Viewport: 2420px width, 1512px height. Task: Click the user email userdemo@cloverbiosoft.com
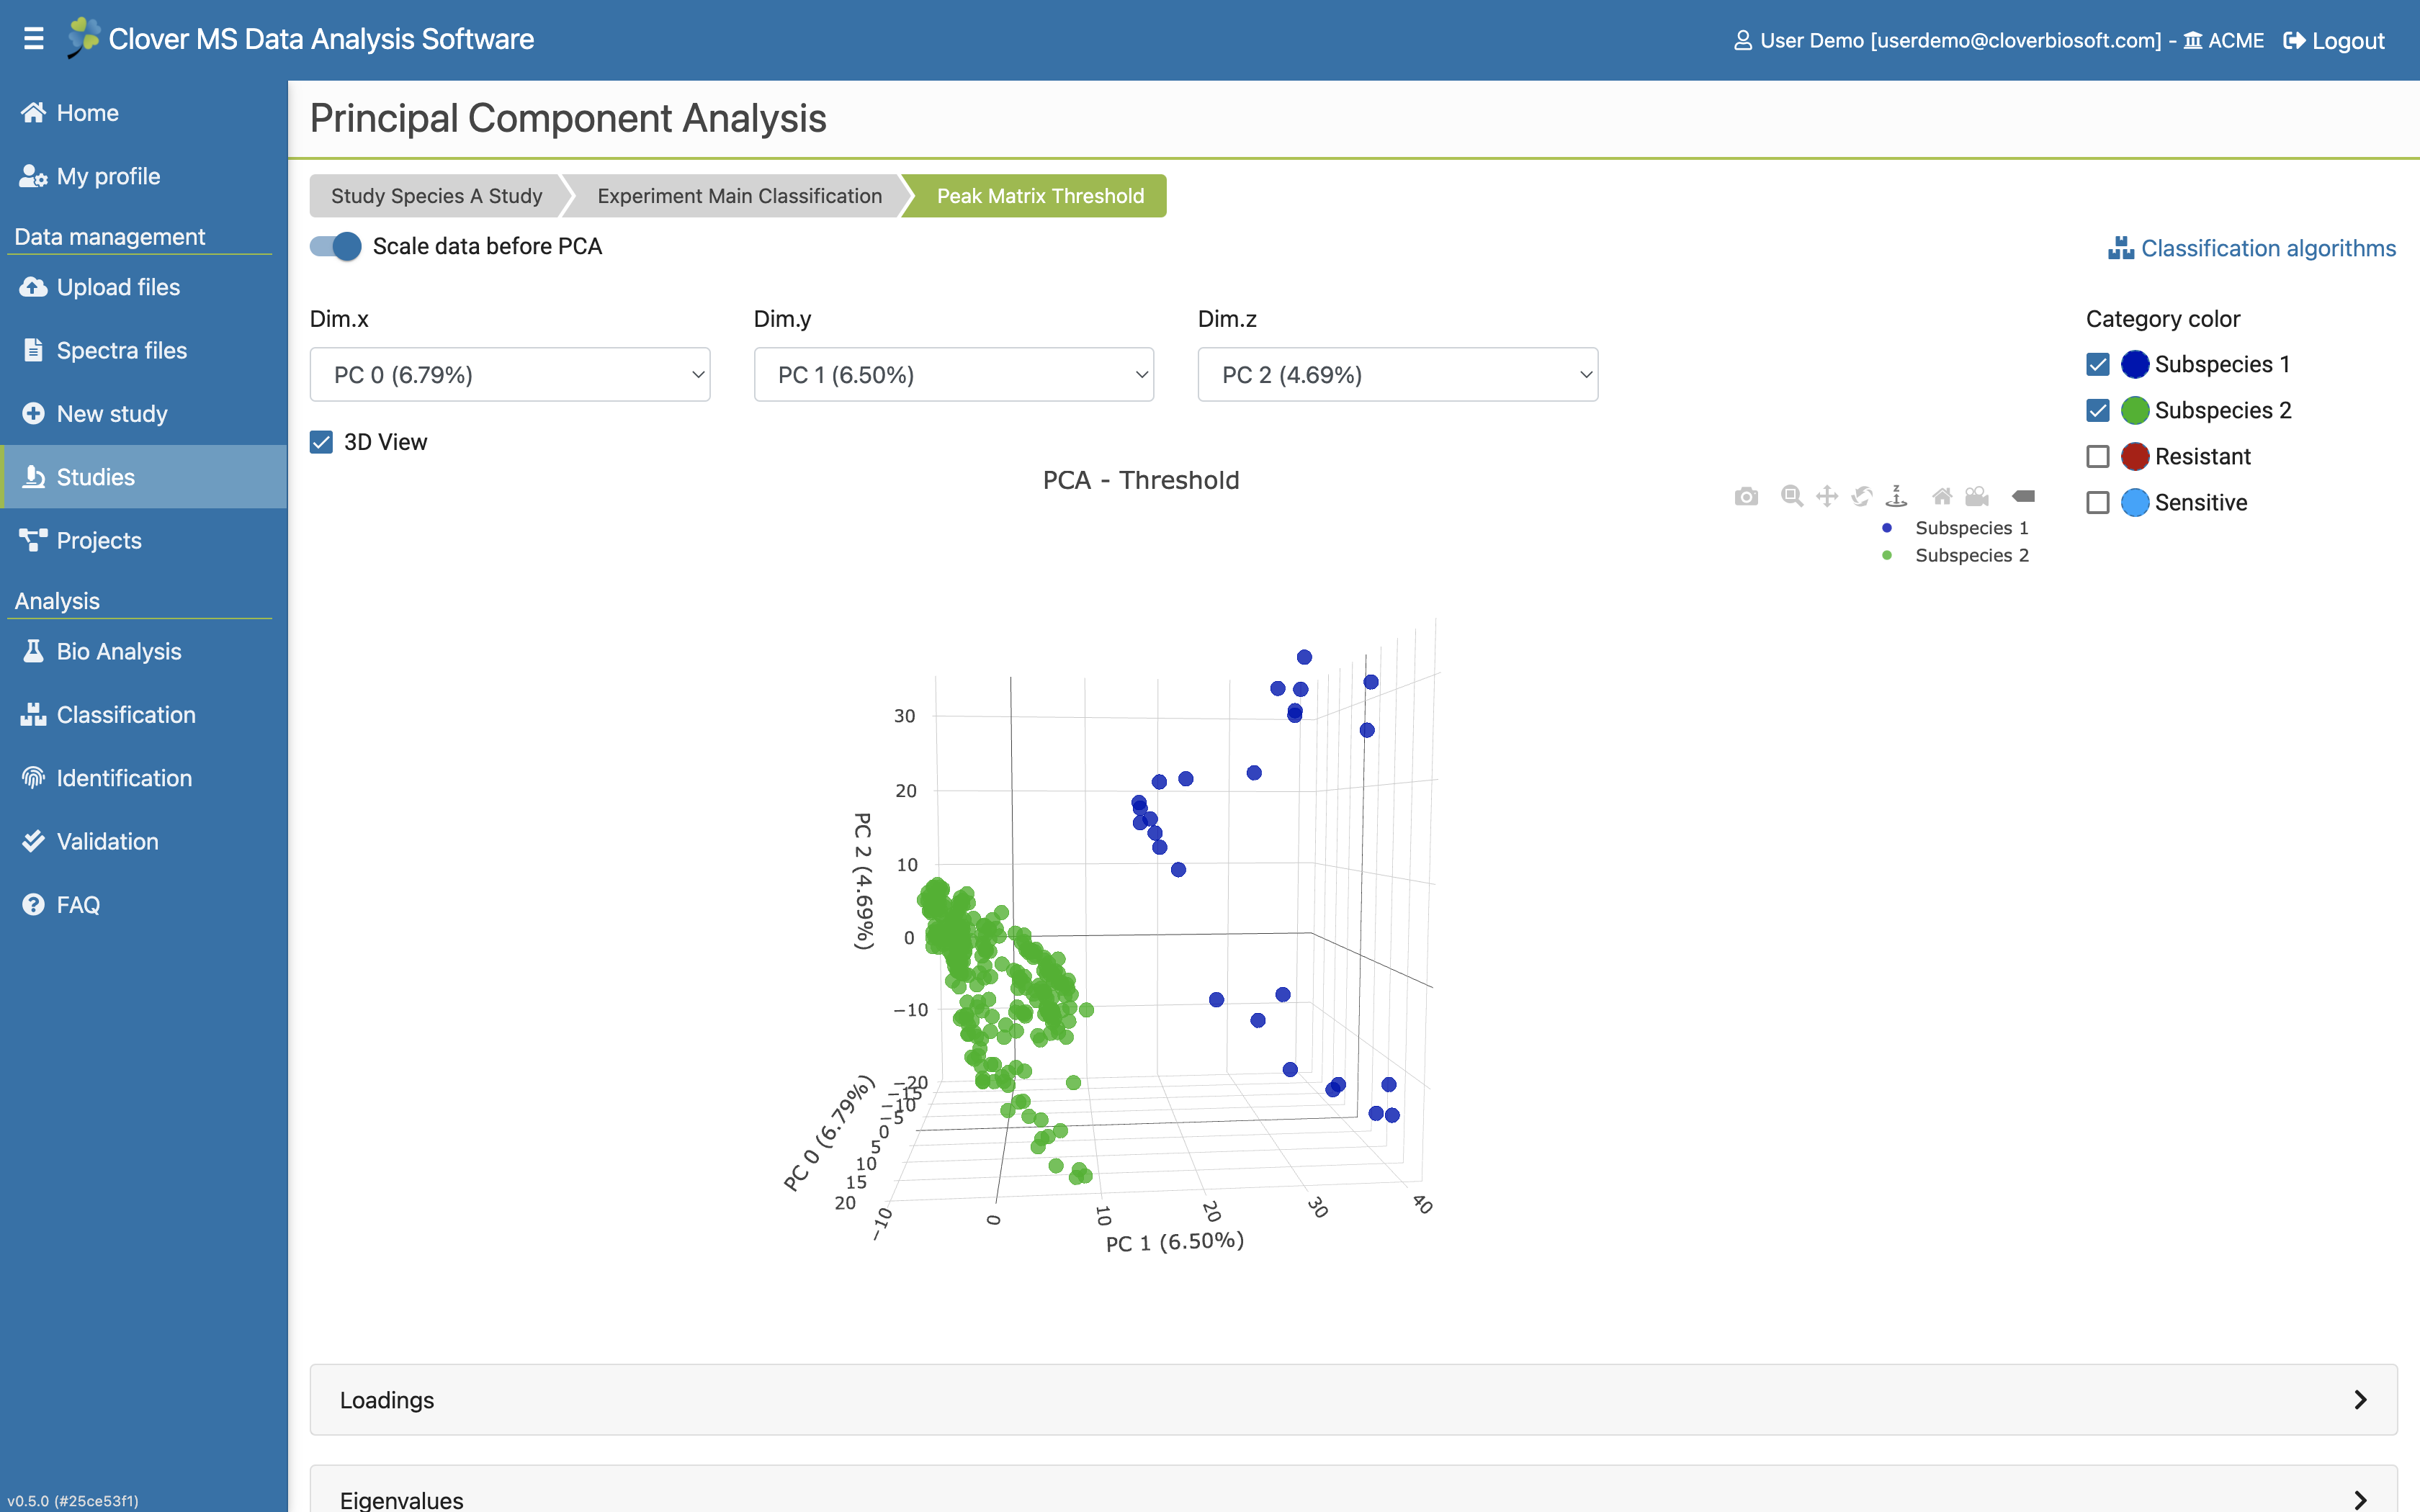2016,40
